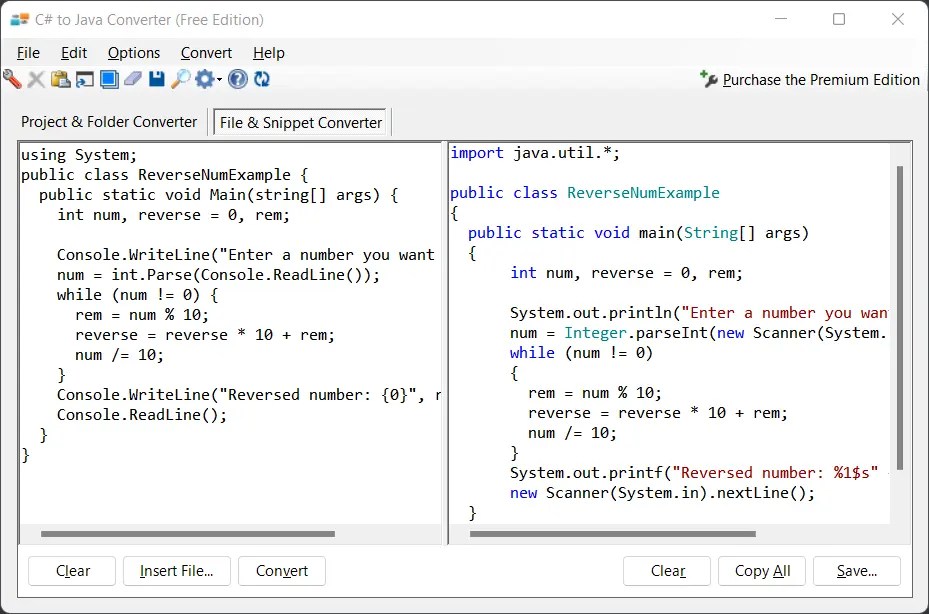Open the settings gear dropdown arrow
Image resolution: width=929 pixels, height=614 pixels.
tap(217, 78)
